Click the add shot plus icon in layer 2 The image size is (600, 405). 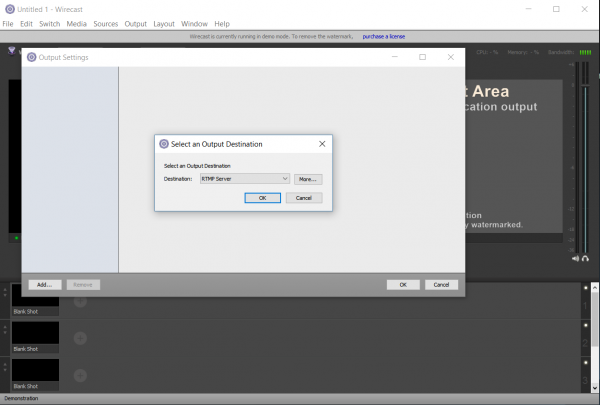coord(80,338)
